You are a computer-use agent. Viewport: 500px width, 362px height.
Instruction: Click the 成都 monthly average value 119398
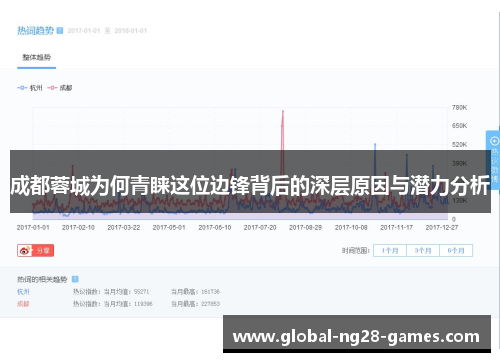point(143,304)
